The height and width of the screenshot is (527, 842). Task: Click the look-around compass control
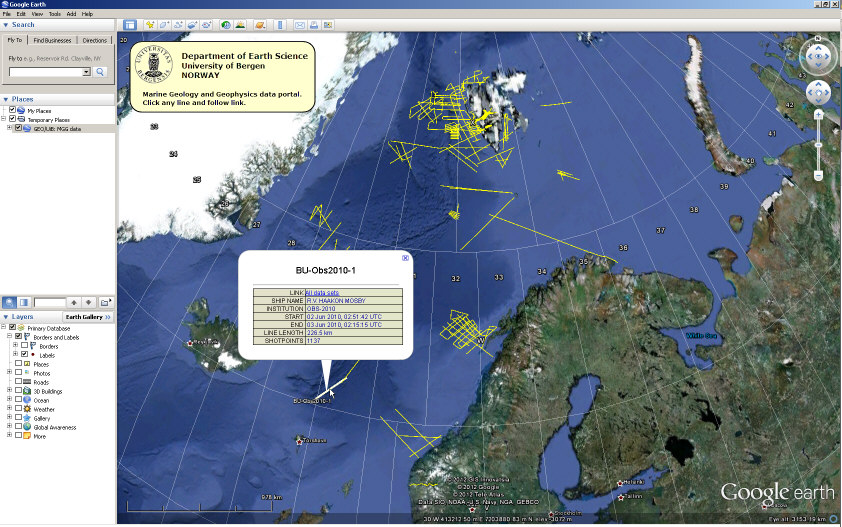(818, 56)
